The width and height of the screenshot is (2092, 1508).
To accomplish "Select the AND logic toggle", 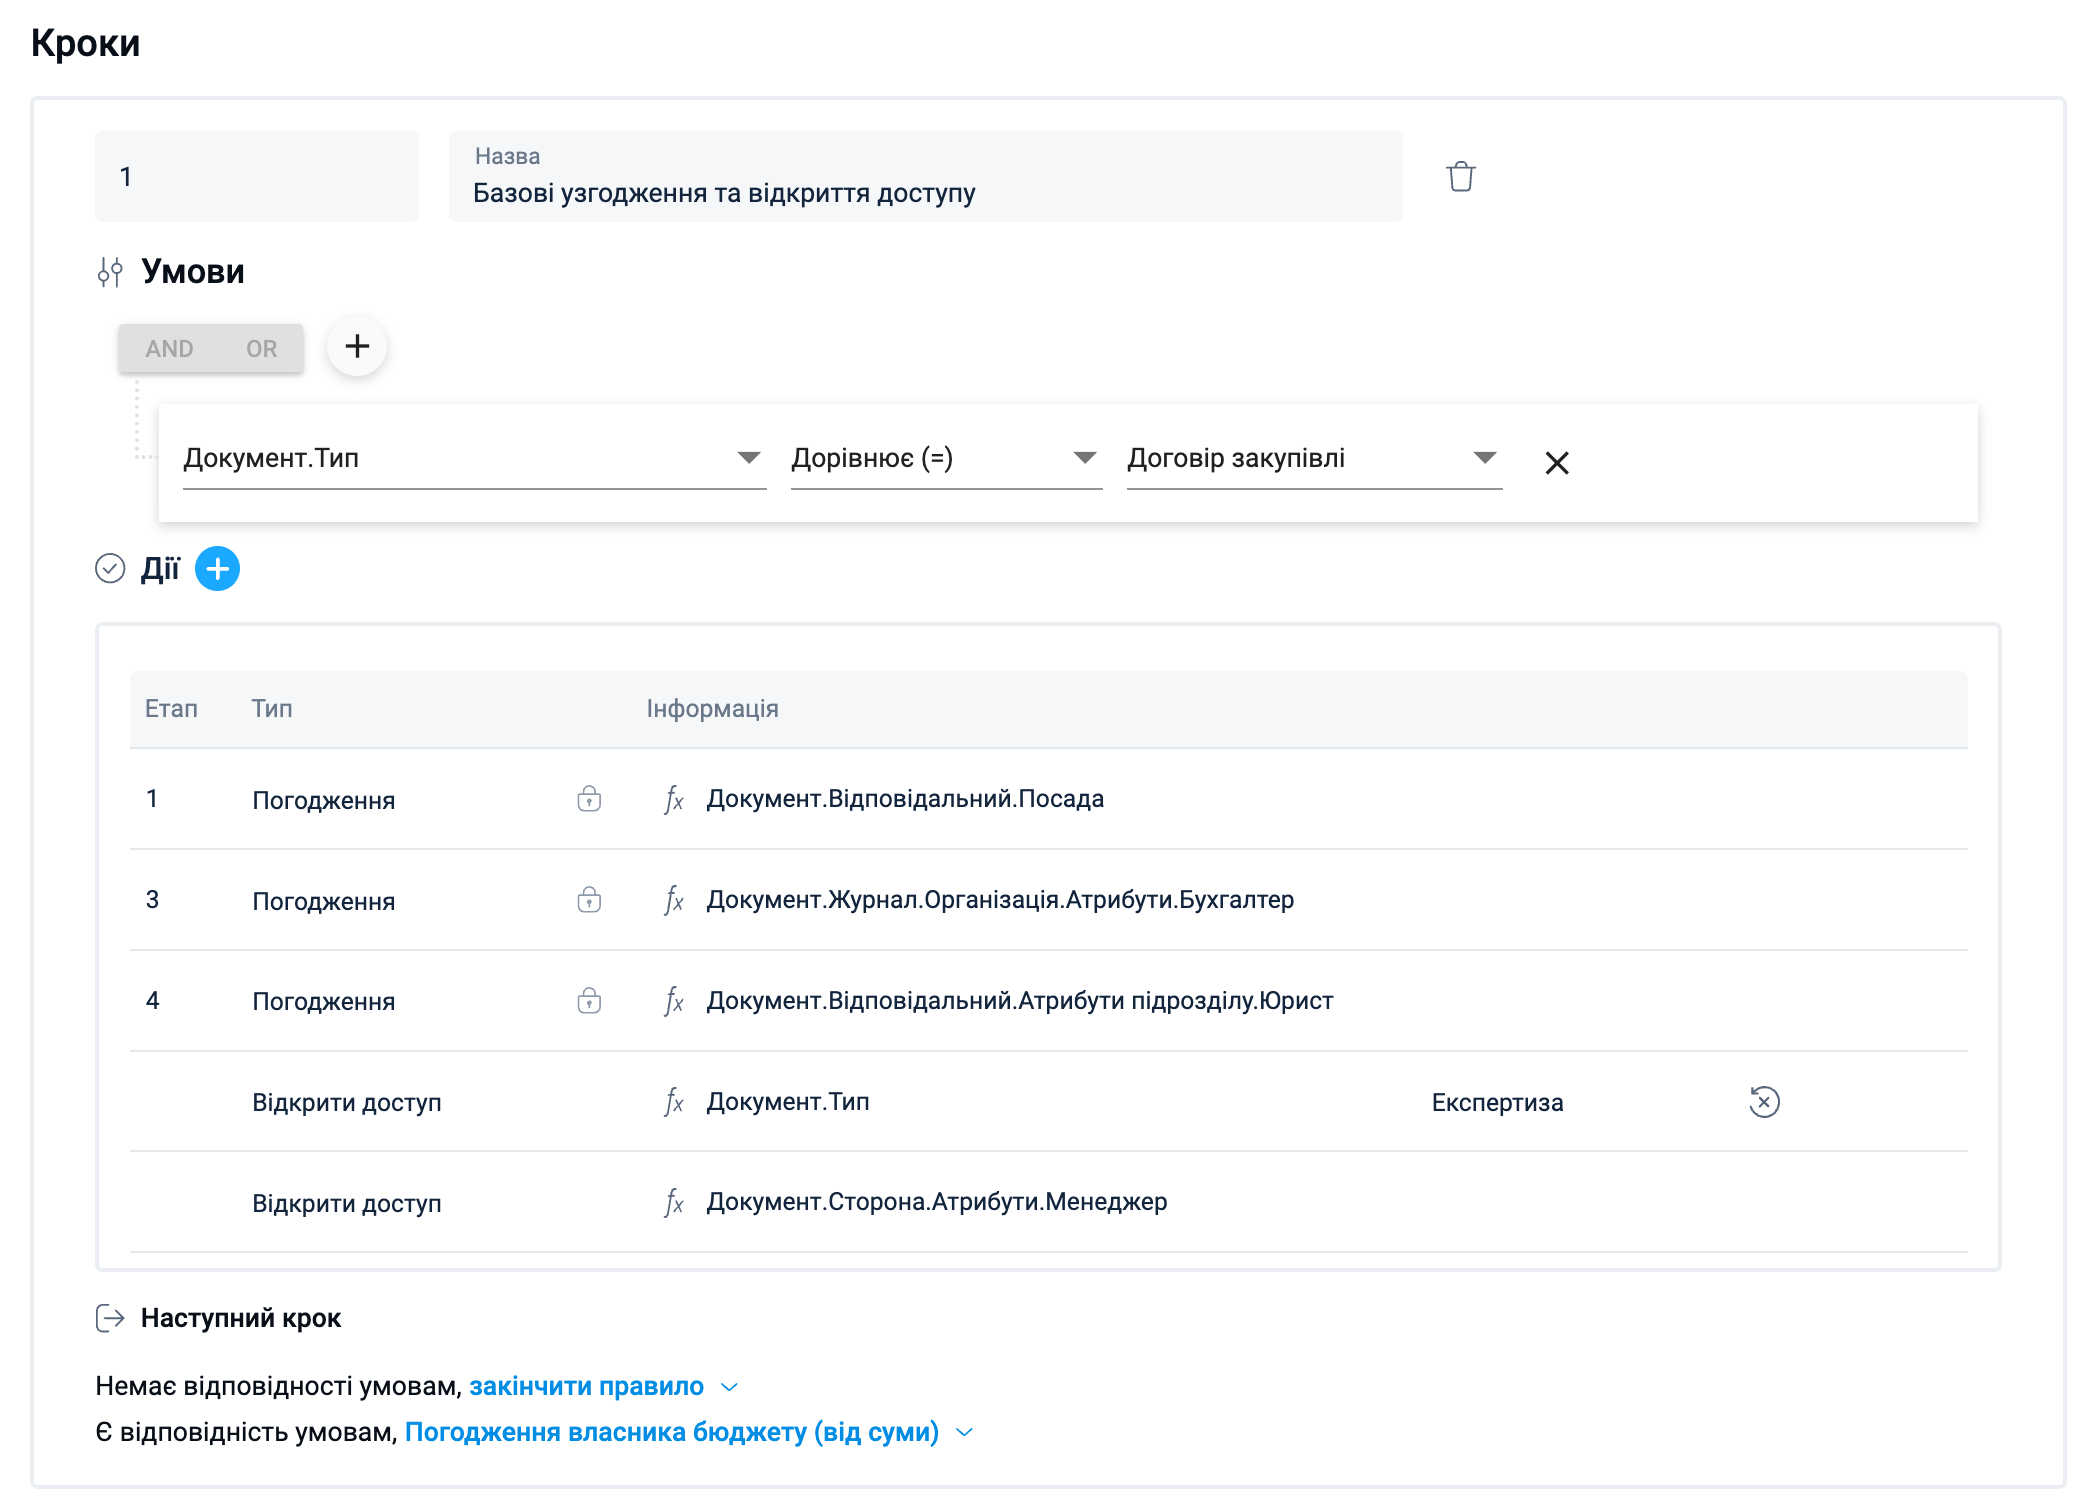I will point(169,349).
